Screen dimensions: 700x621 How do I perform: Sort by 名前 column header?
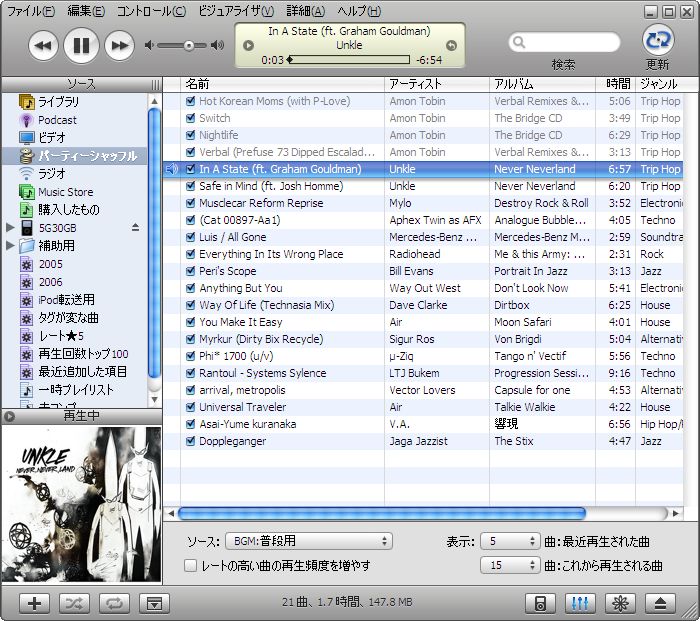click(x=283, y=84)
